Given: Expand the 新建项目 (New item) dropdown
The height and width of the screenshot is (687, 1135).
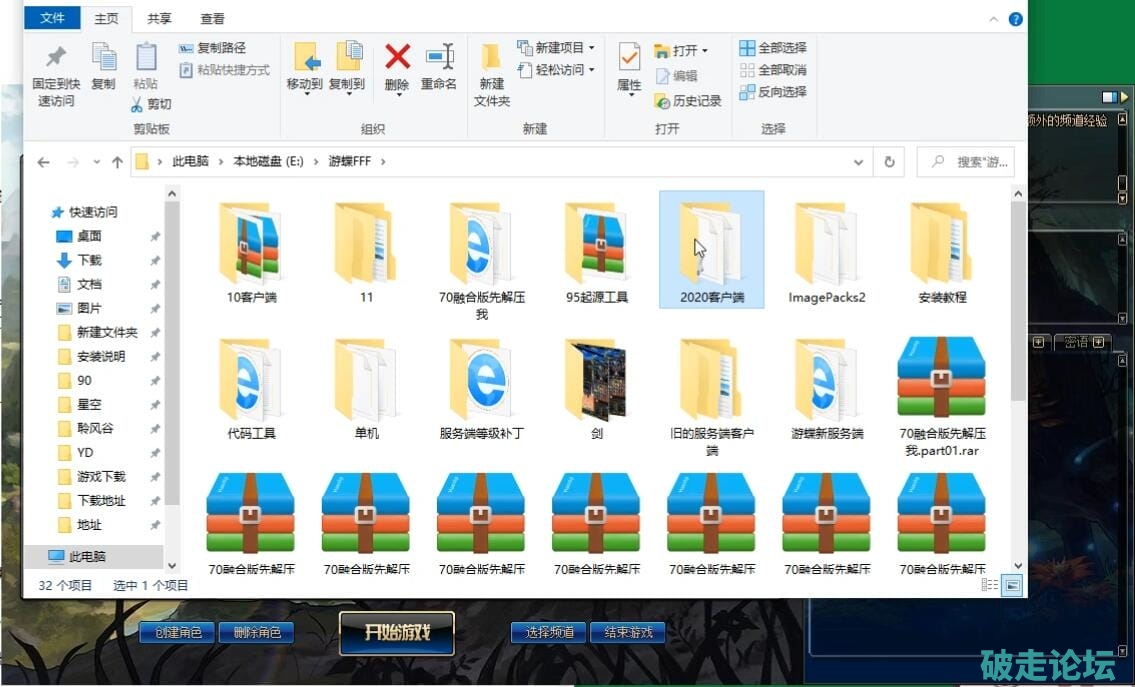Looking at the screenshot, I should coord(591,48).
